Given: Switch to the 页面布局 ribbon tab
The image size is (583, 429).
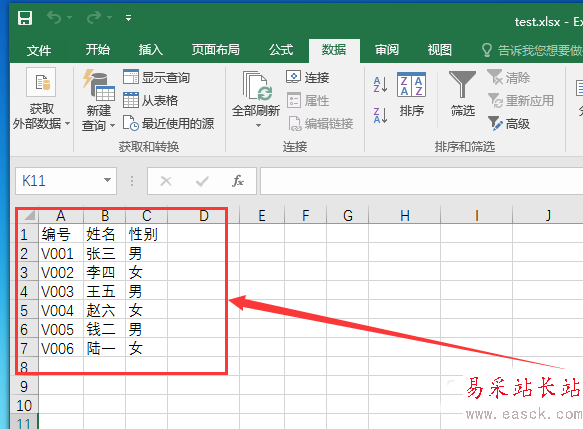Looking at the screenshot, I should pyautogui.click(x=215, y=50).
